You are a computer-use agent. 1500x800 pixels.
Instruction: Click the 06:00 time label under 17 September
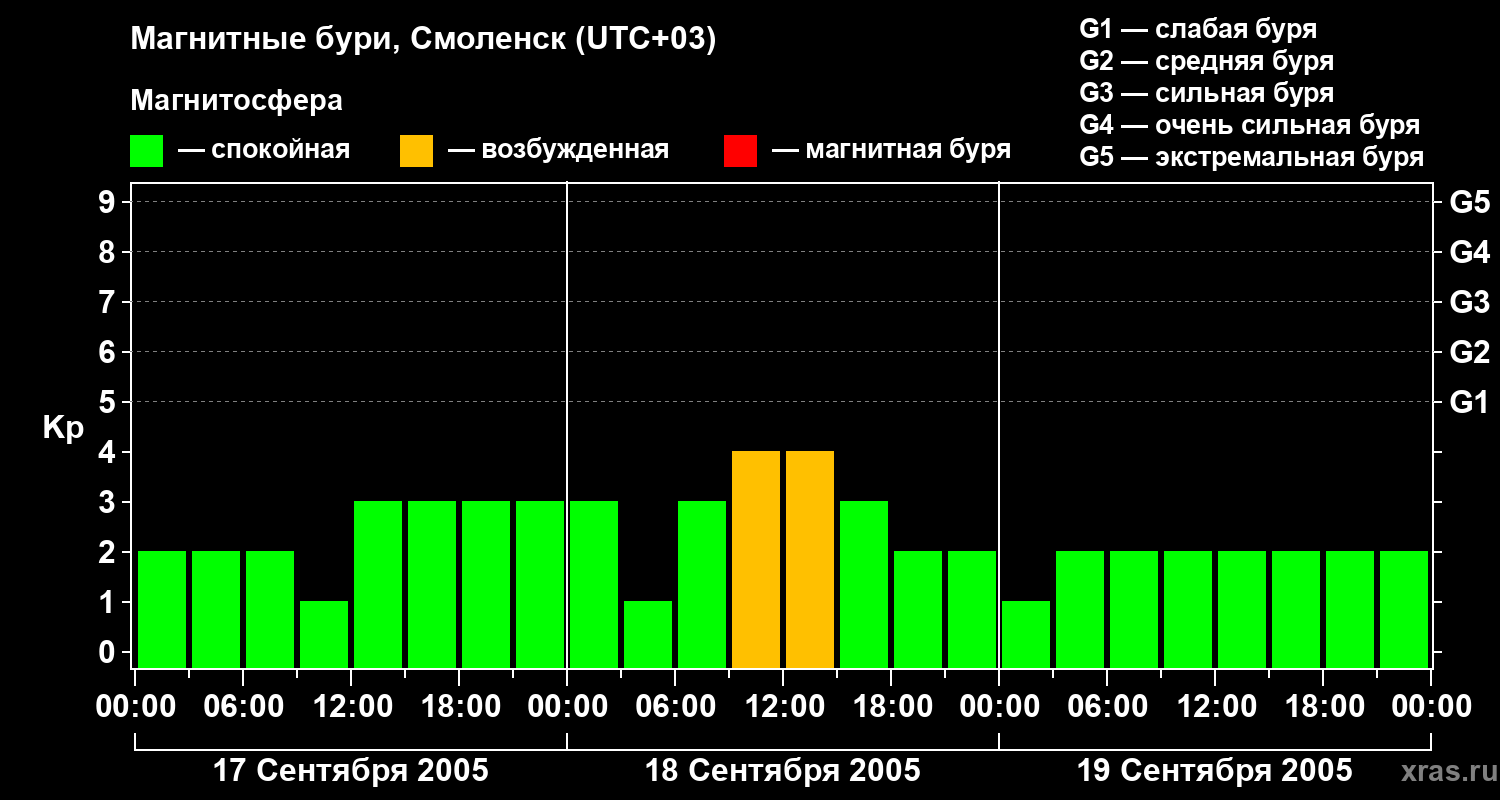click(243, 707)
